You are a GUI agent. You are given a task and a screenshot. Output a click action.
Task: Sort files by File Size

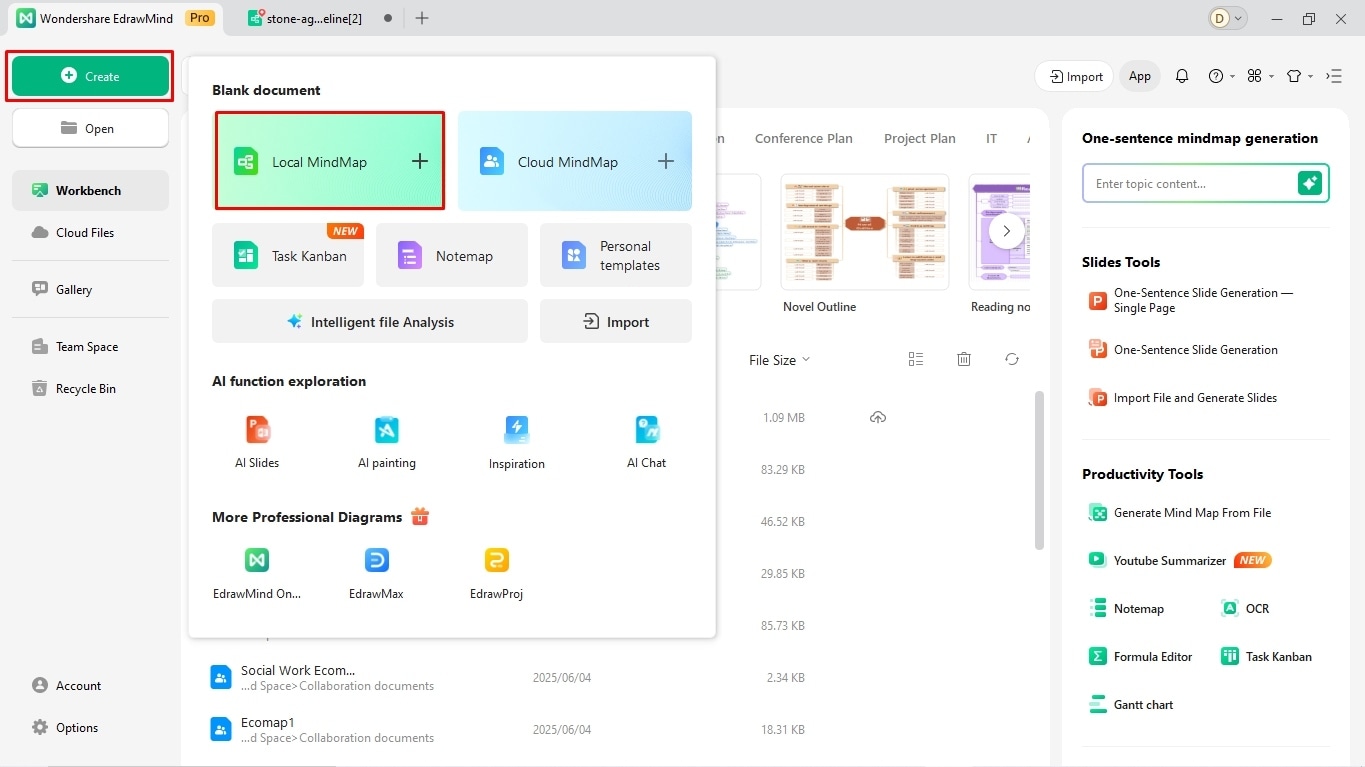pos(779,360)
